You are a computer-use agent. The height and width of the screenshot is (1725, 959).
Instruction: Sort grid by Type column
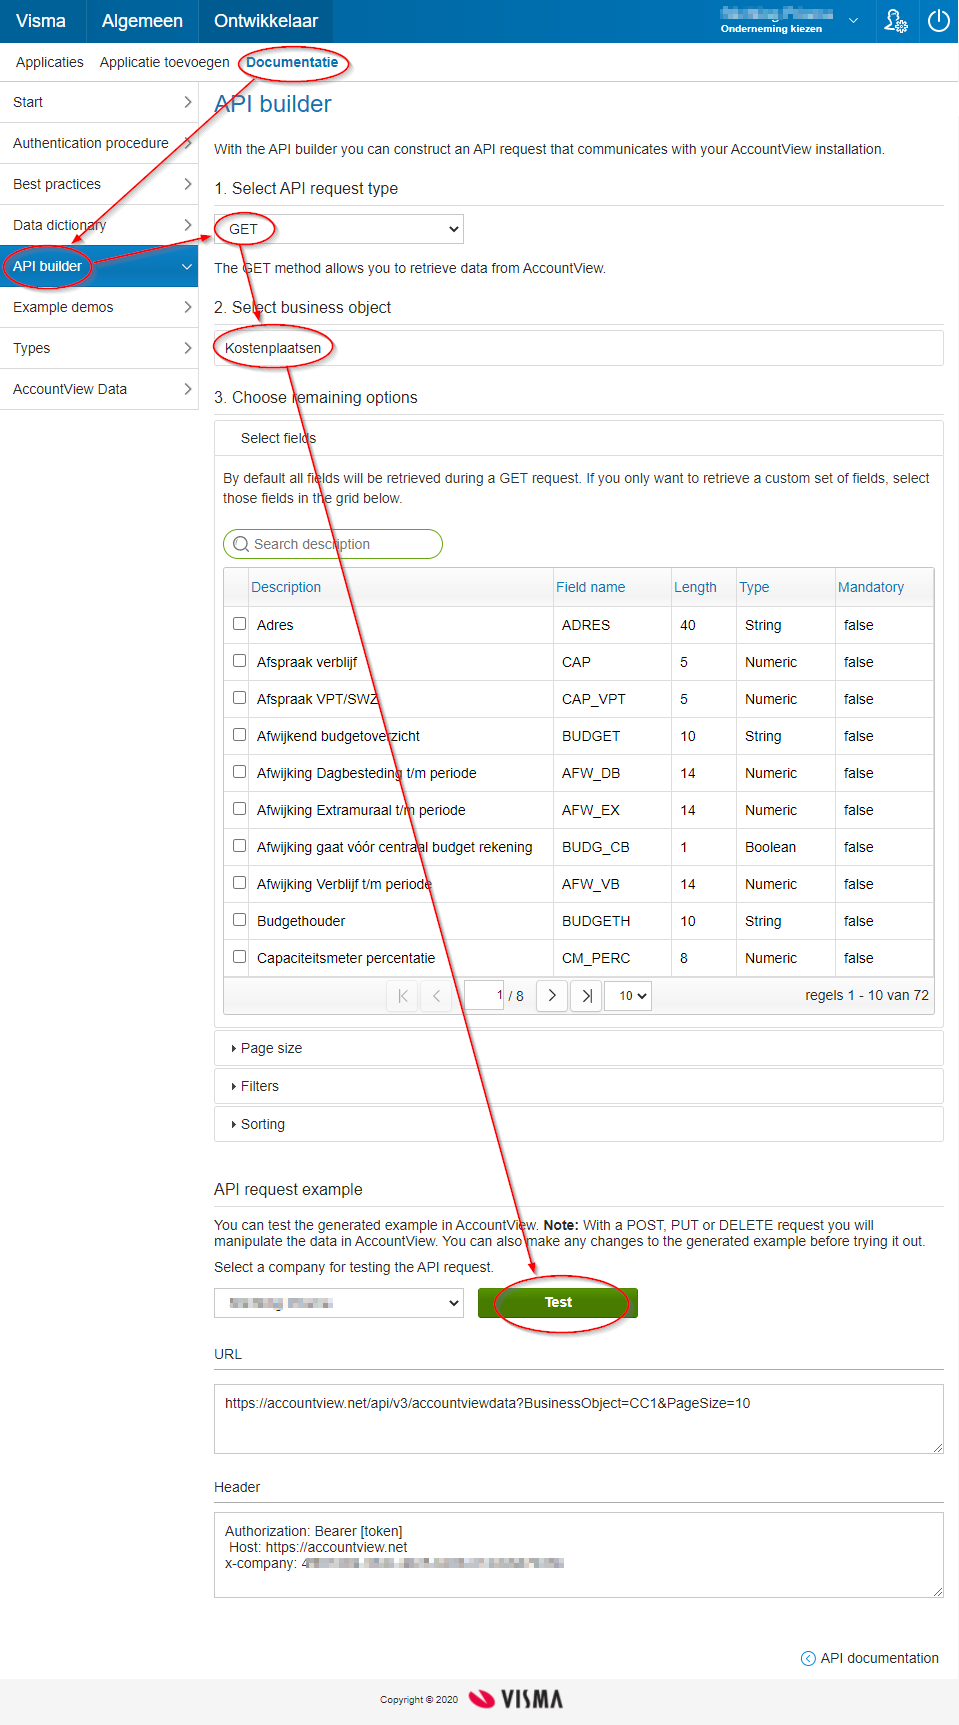pyautogui.click(x=754, y=587)
